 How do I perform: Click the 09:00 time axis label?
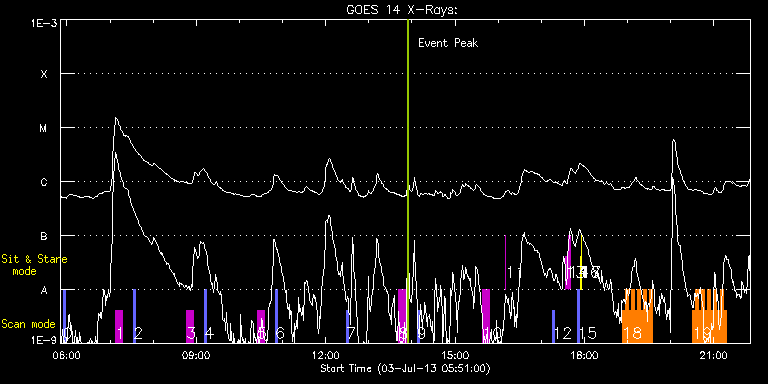195,354
